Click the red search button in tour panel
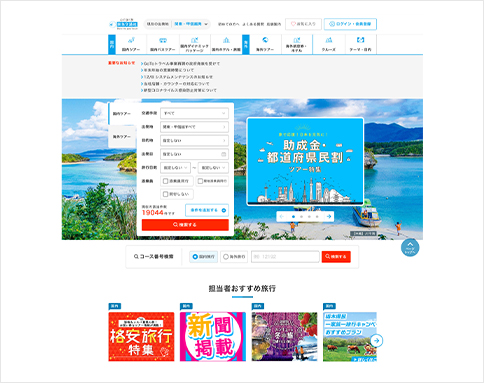This screenshot has width=484, height=383. tap(185, 225)
